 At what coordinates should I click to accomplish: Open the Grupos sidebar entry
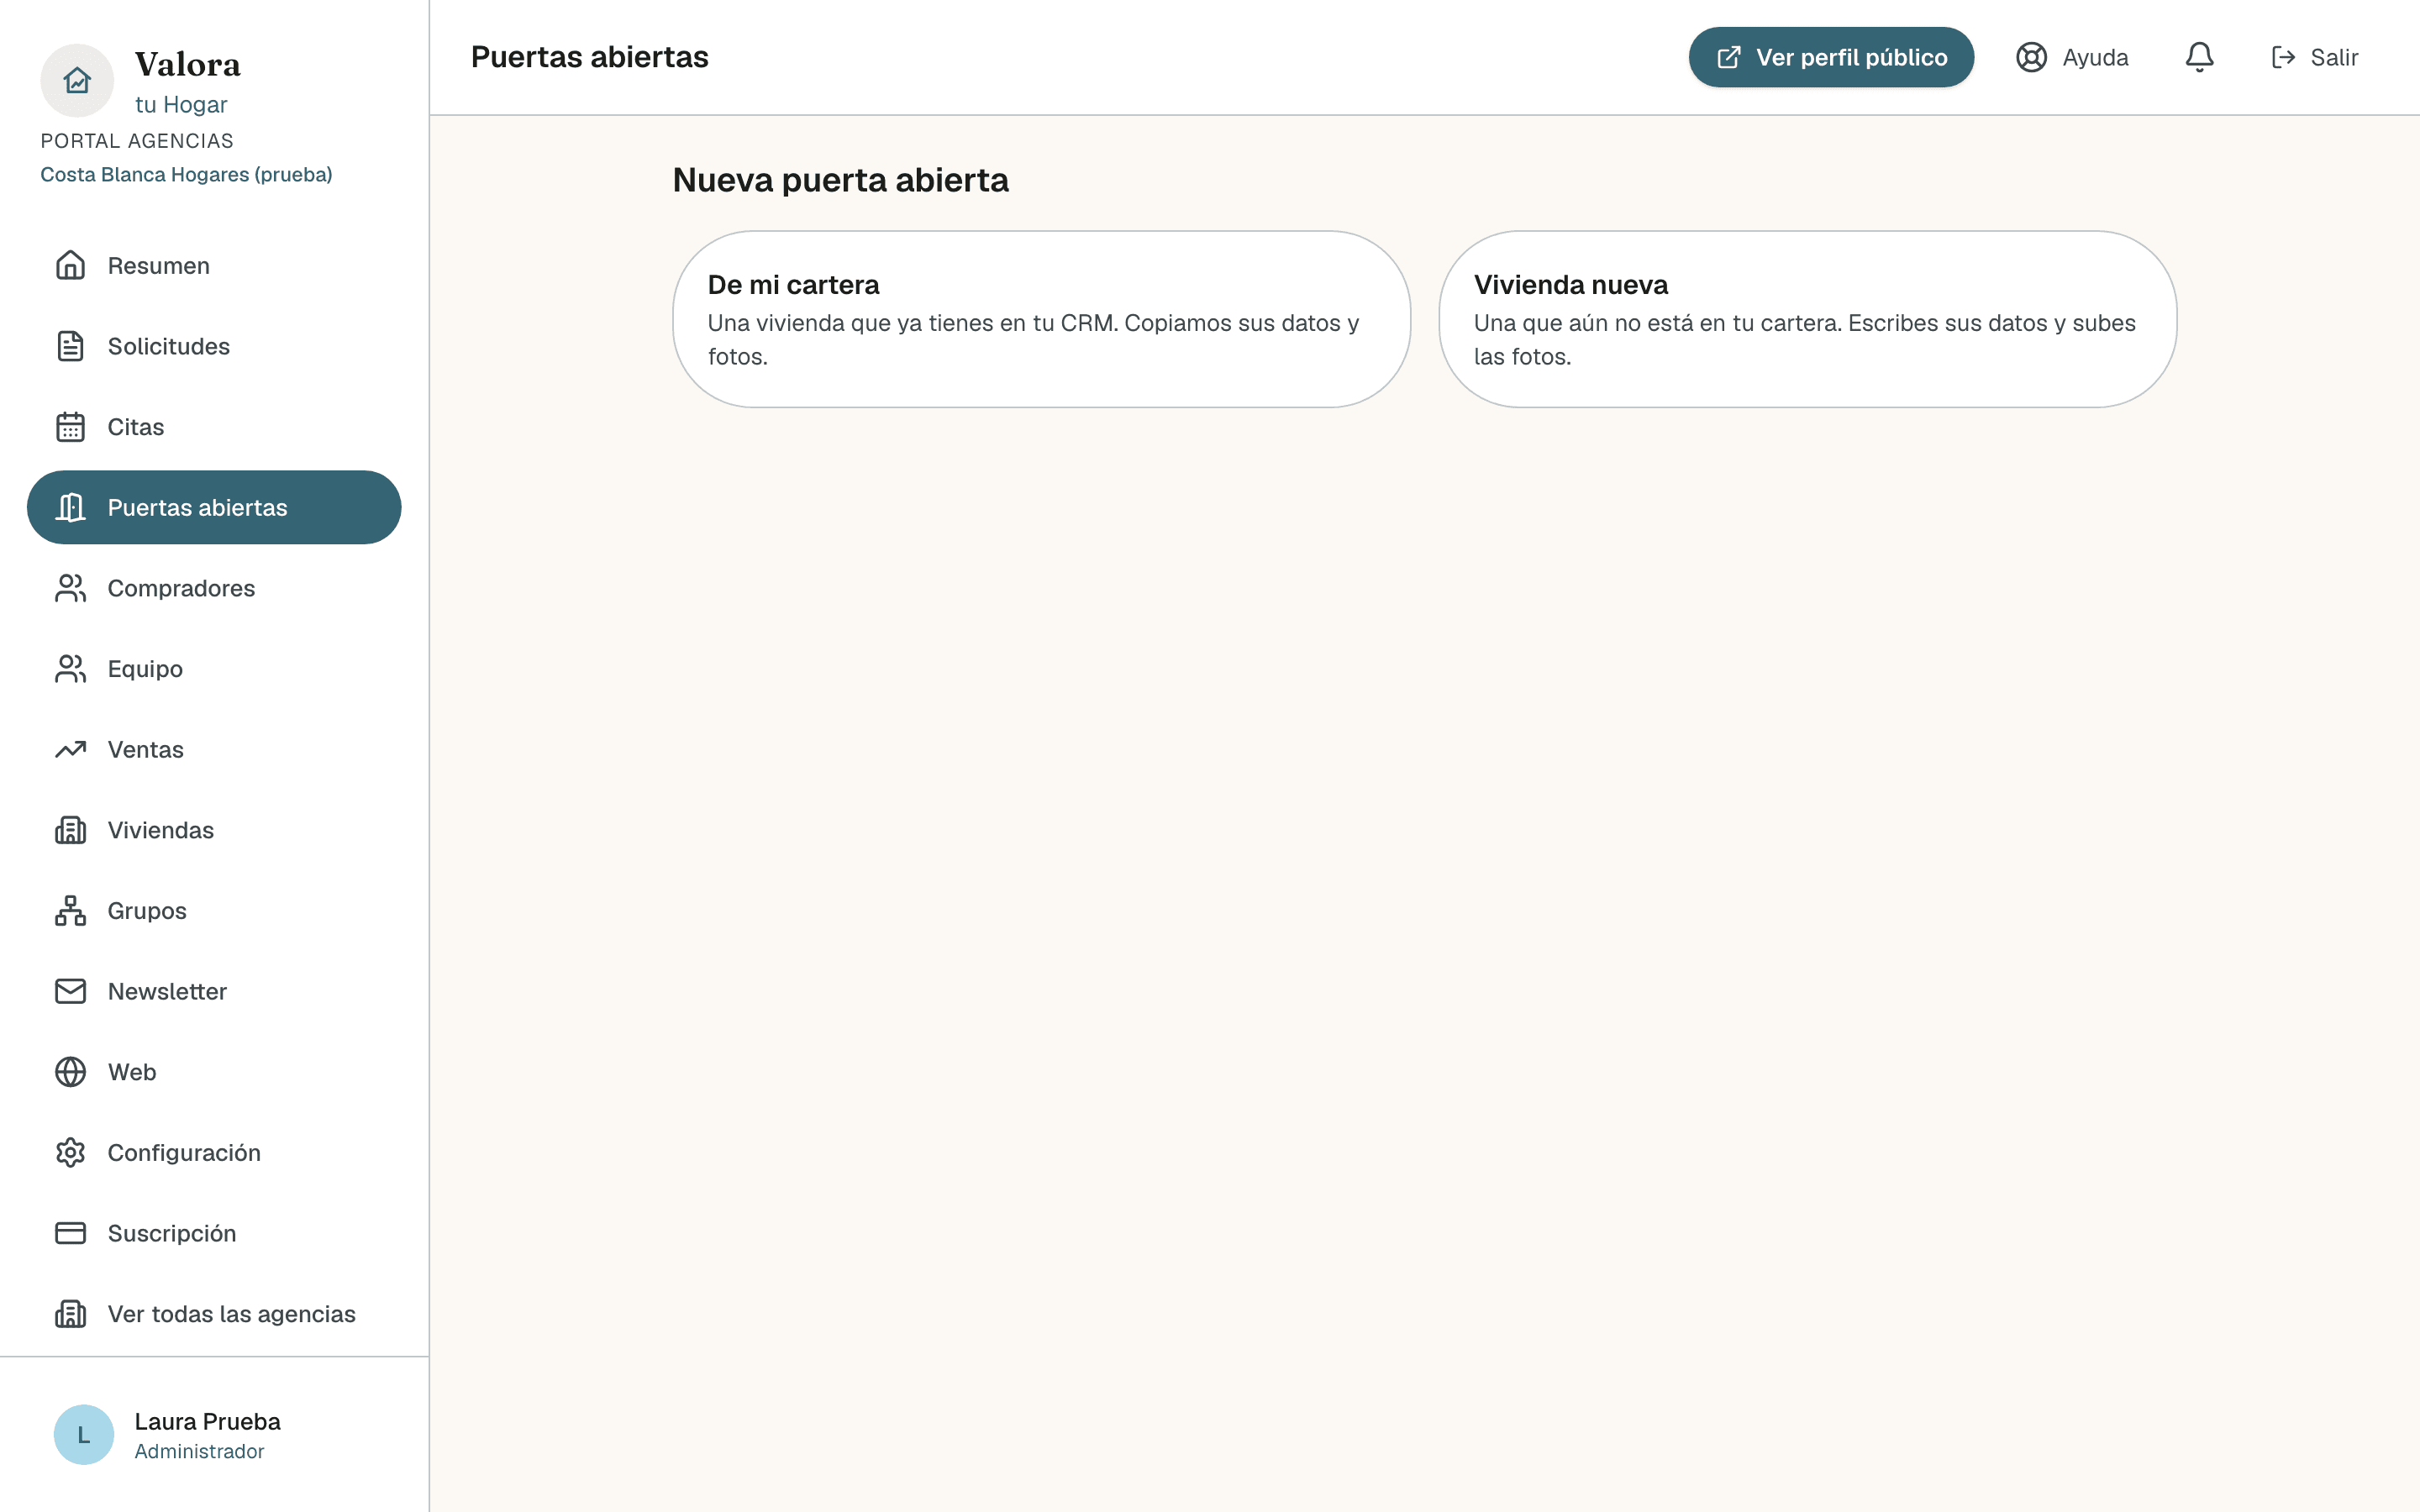[214, 911]
